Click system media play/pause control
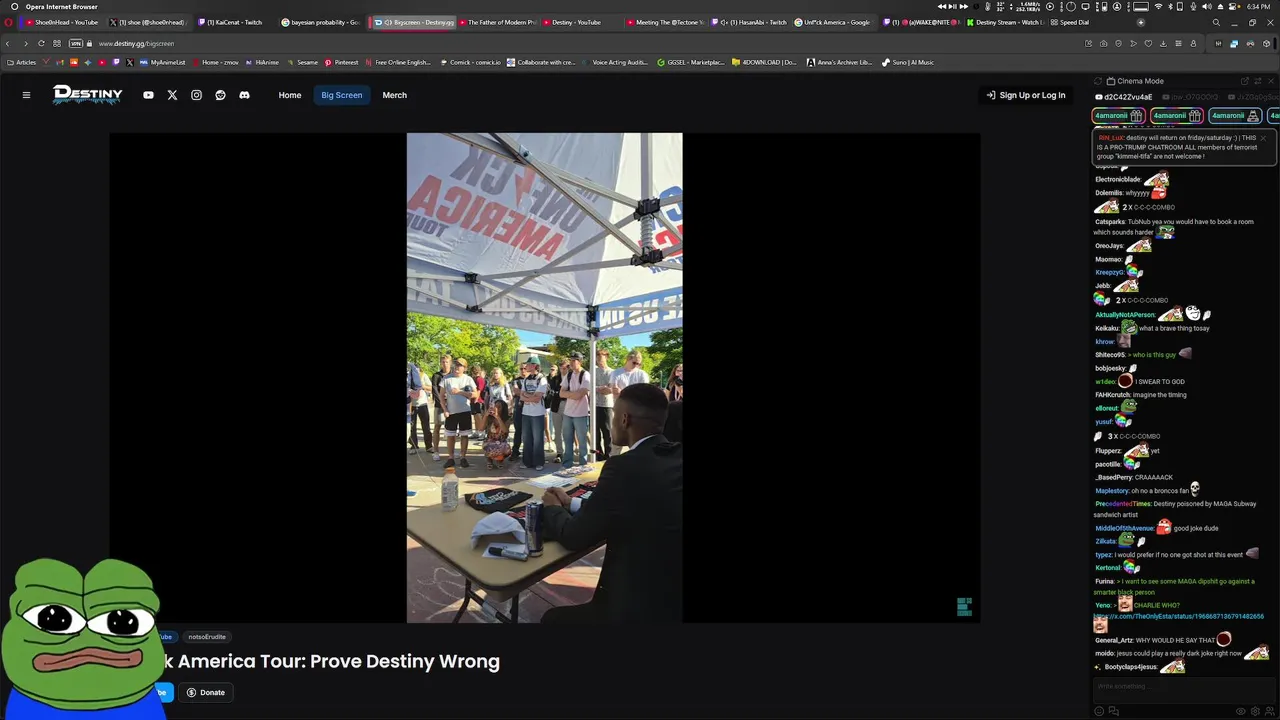This screenshot has height=720, width=1280. coord(953,6)
